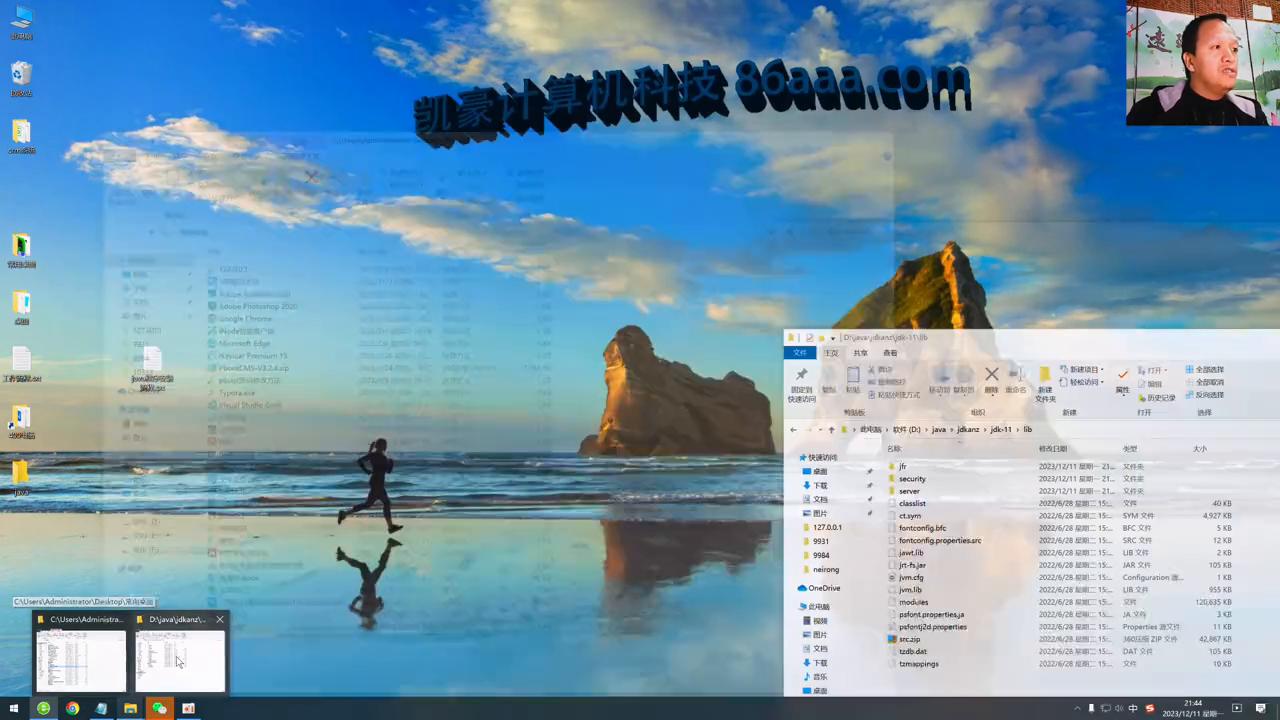Open Properties via the ribbon icon
Viewport: 1280px width, 720px height.
point(1123,381)
